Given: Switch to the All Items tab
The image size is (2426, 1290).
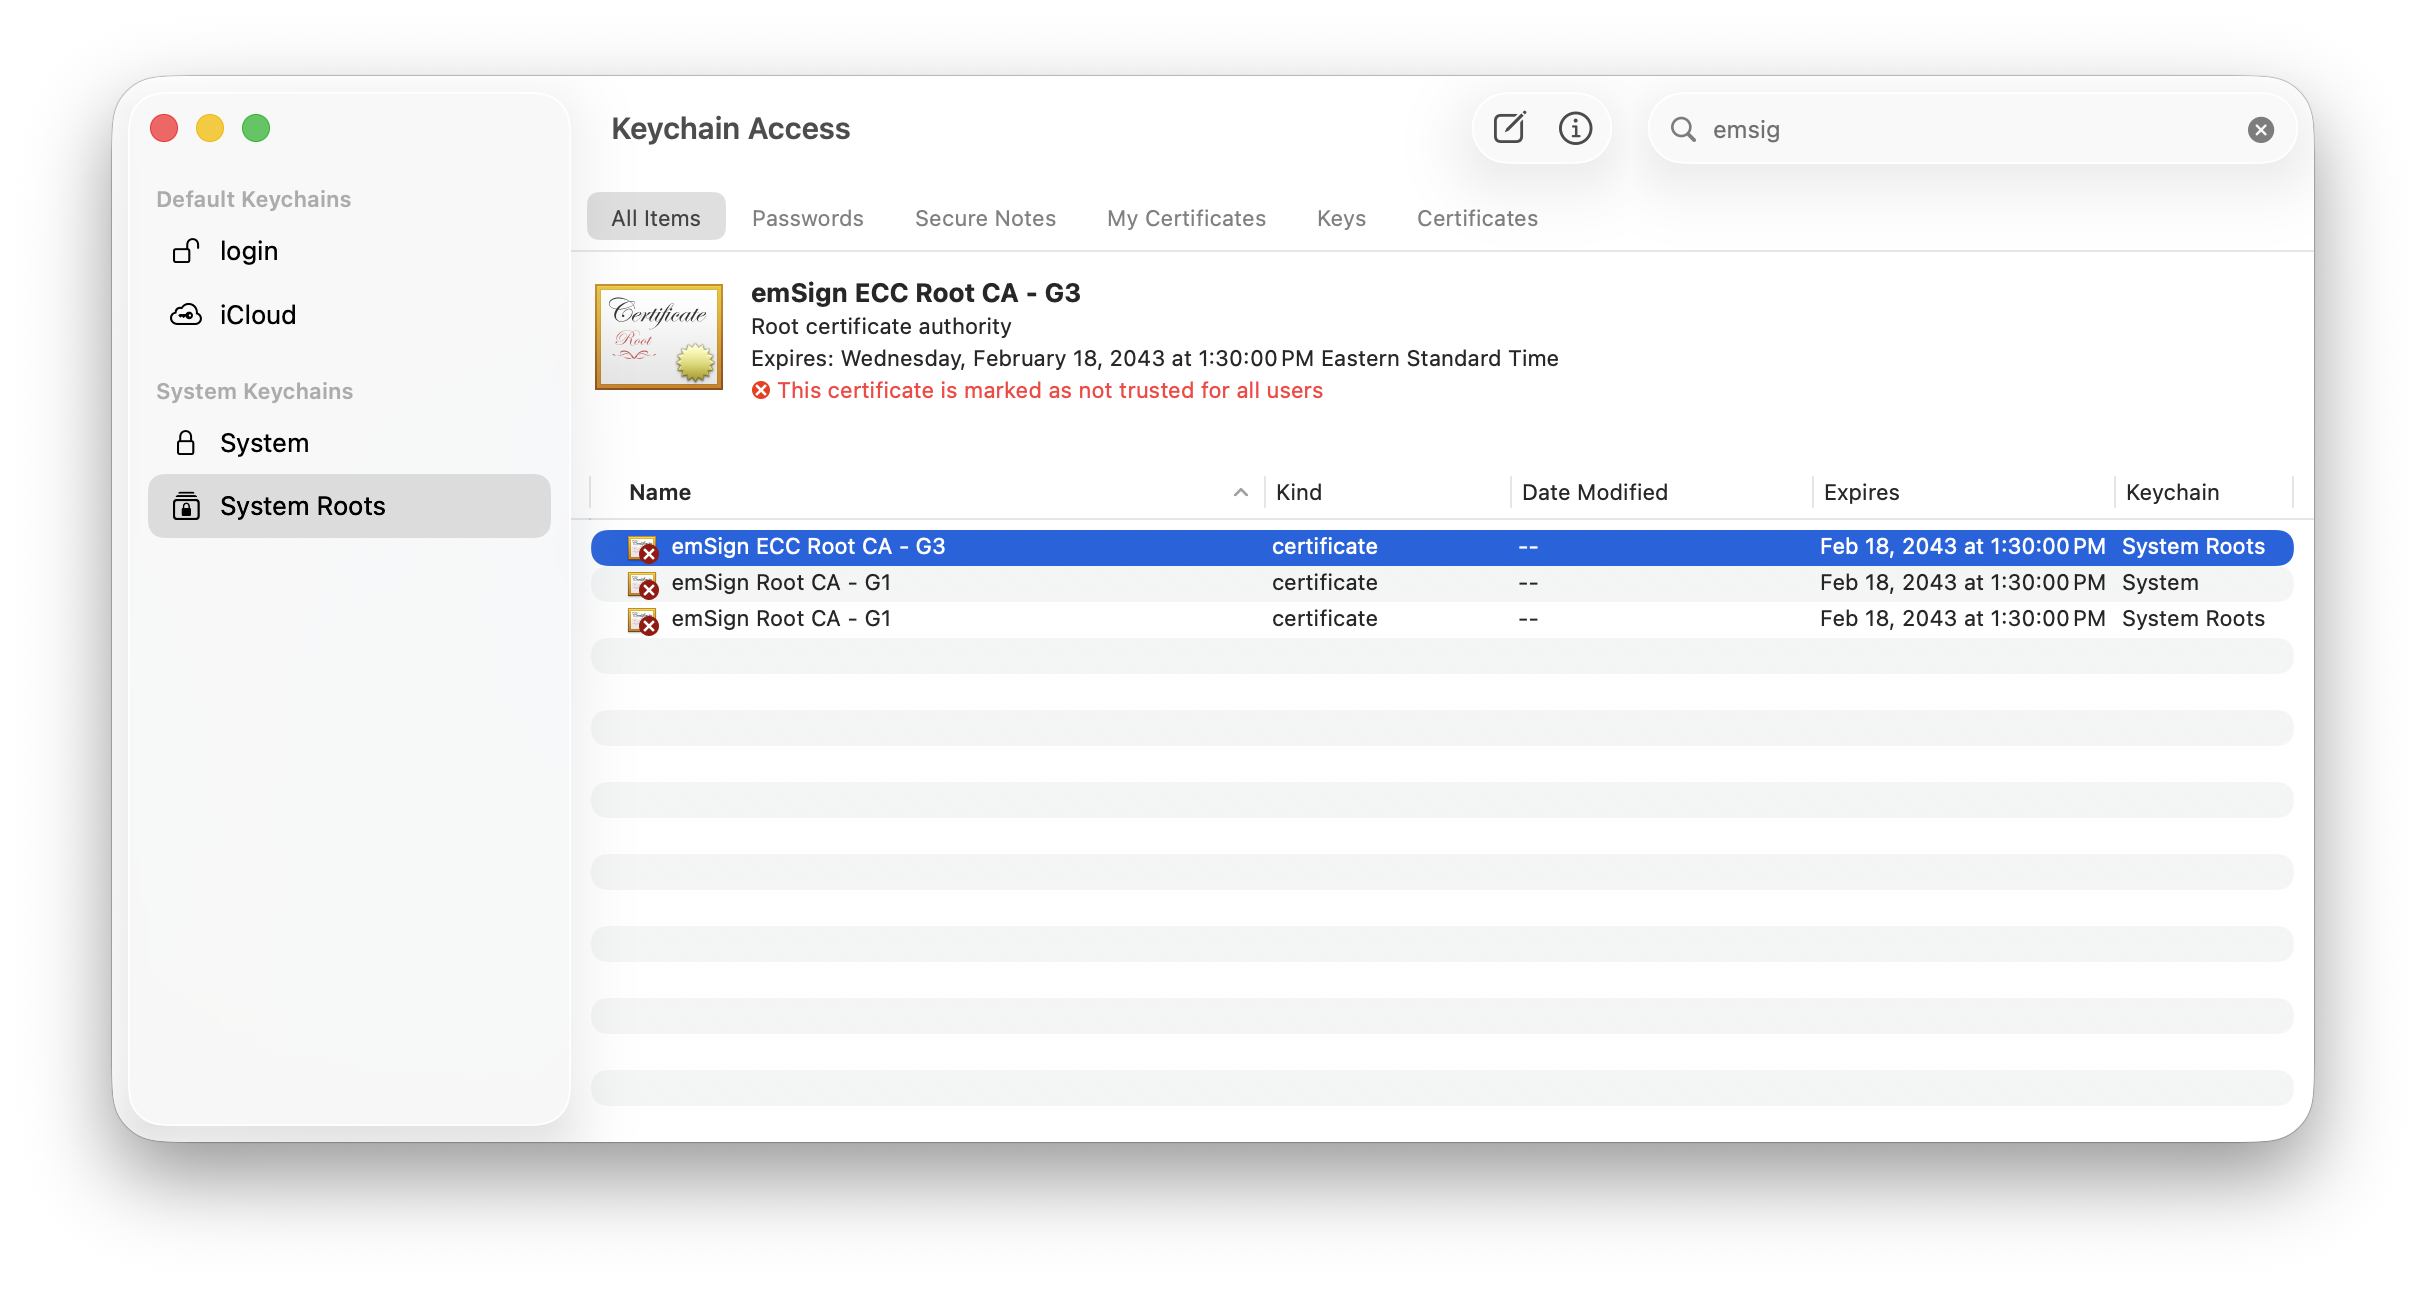Looking at the screenshot, I should click(x=656, y=218).
